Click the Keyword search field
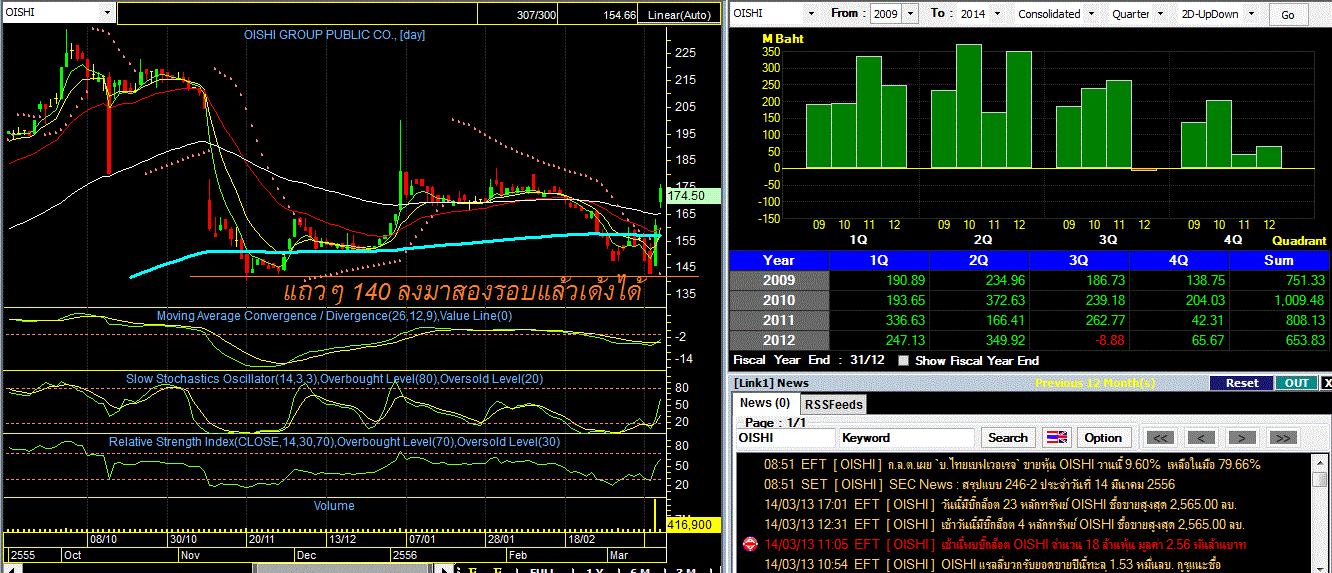Image resolution: width=1332 pixels, height=573 pixels. tap(907, 437)
